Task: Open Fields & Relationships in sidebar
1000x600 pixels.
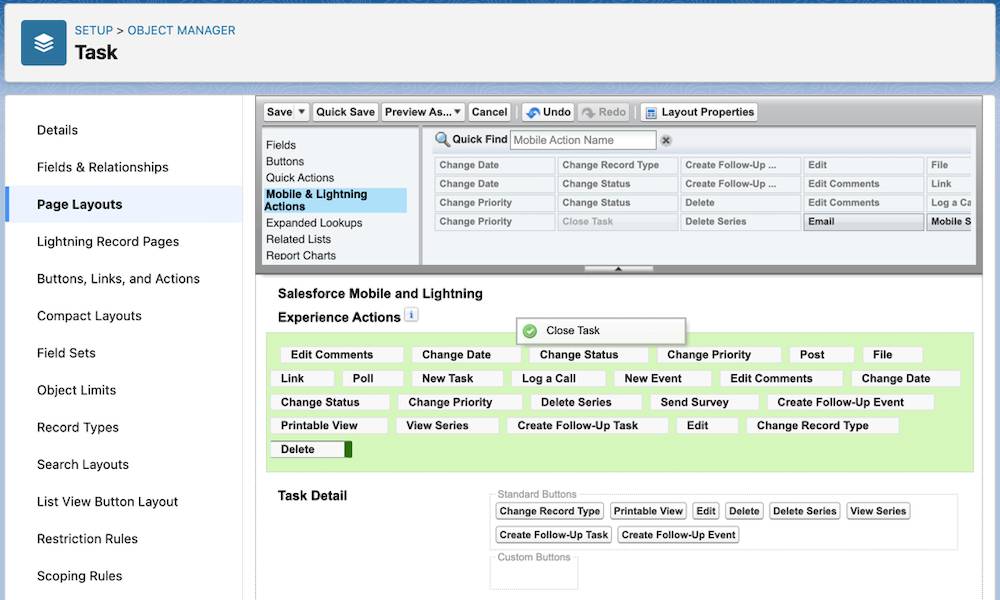Action: click(x=103, y=167)
